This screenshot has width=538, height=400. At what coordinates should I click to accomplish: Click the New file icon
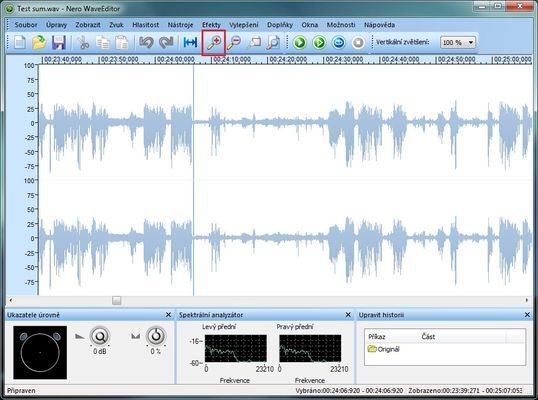20,43
